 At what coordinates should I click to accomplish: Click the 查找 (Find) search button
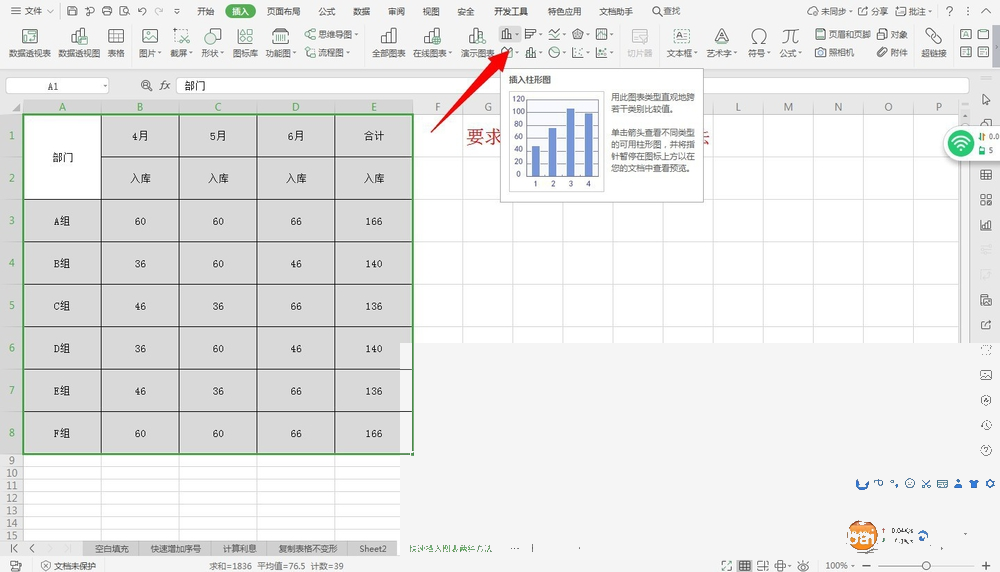click(x=666, y=11)
